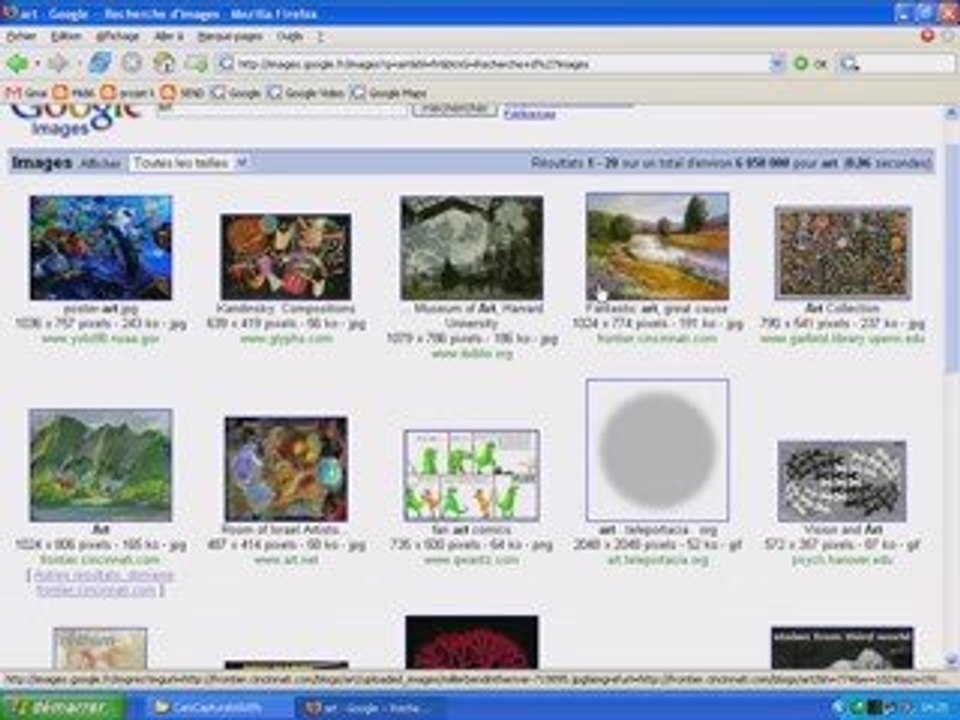Click the art - Google Firefox taskbar button

coord(369,708)
